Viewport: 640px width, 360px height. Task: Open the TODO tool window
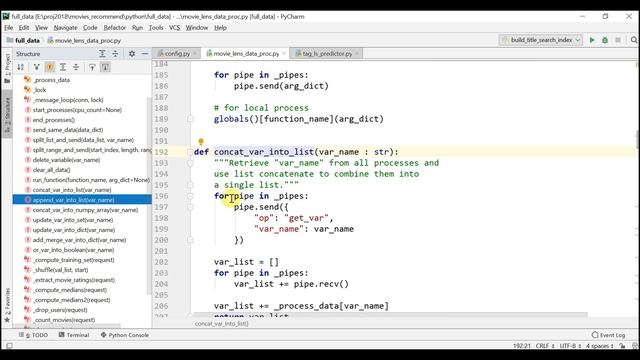[x=33, y=335]
